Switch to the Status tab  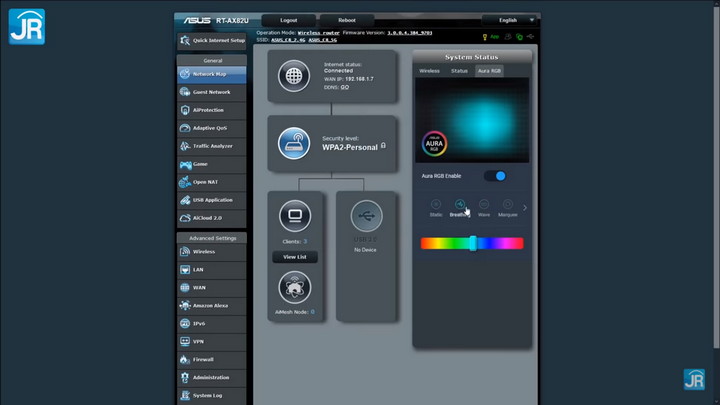pos(459,71)
